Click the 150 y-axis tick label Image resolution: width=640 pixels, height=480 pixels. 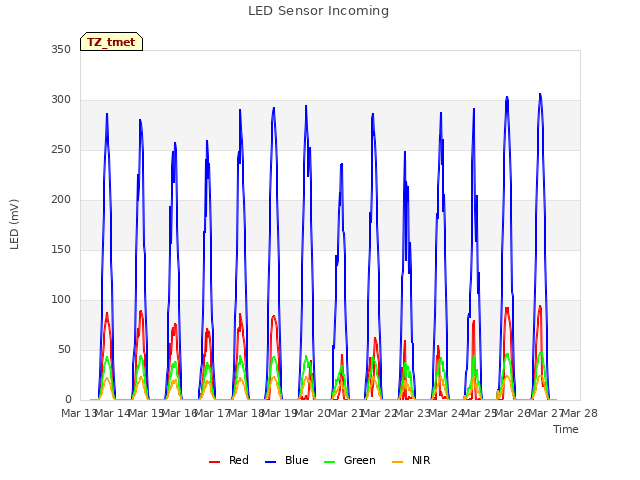tap(61, 249)
